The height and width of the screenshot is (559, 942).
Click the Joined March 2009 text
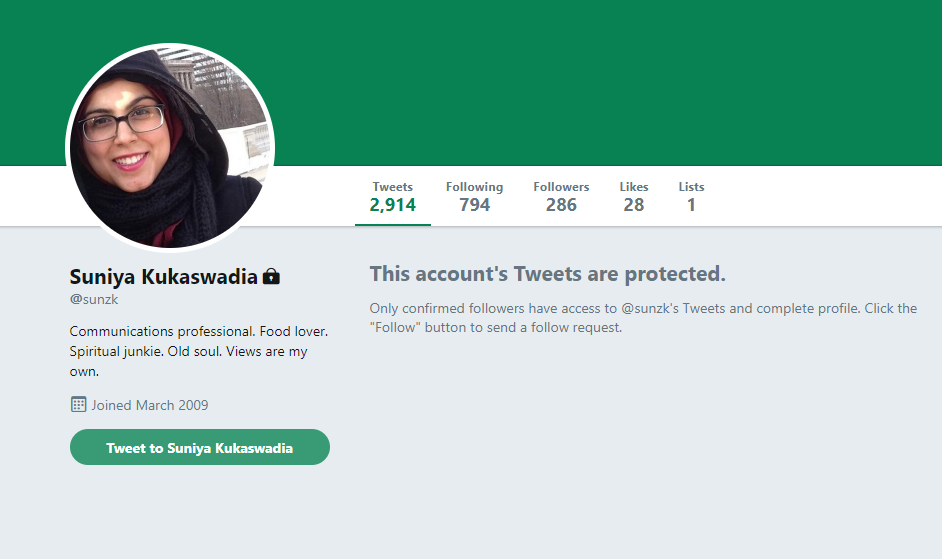[150, 405]
